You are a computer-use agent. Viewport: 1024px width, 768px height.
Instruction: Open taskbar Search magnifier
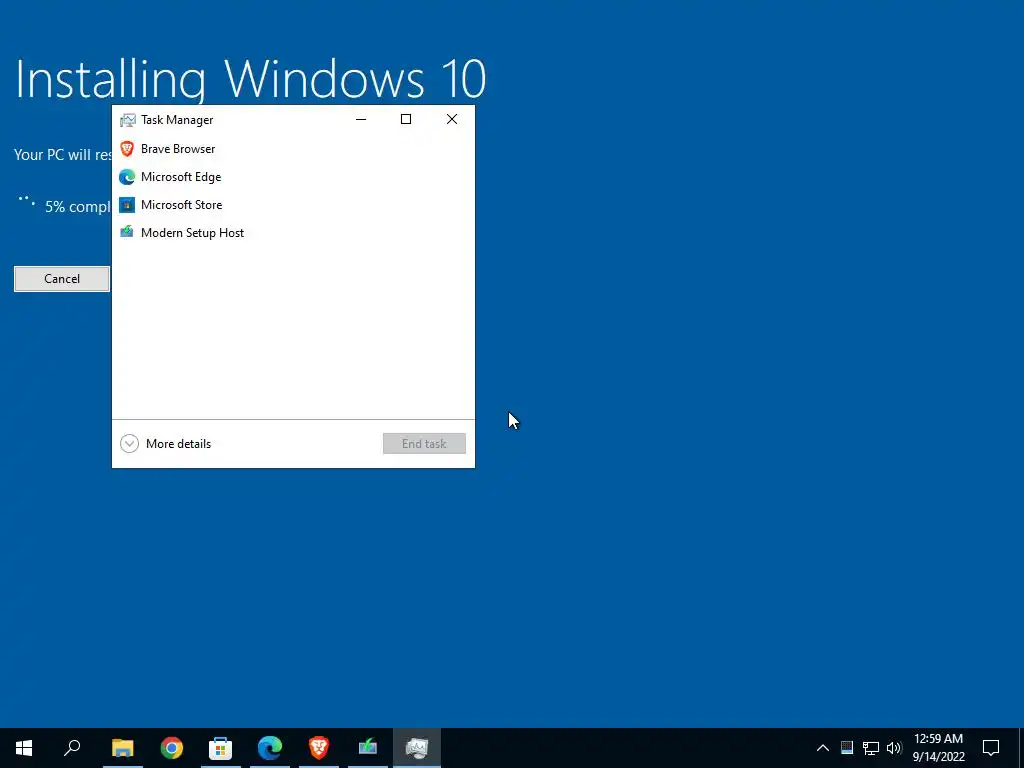[72, 748]
